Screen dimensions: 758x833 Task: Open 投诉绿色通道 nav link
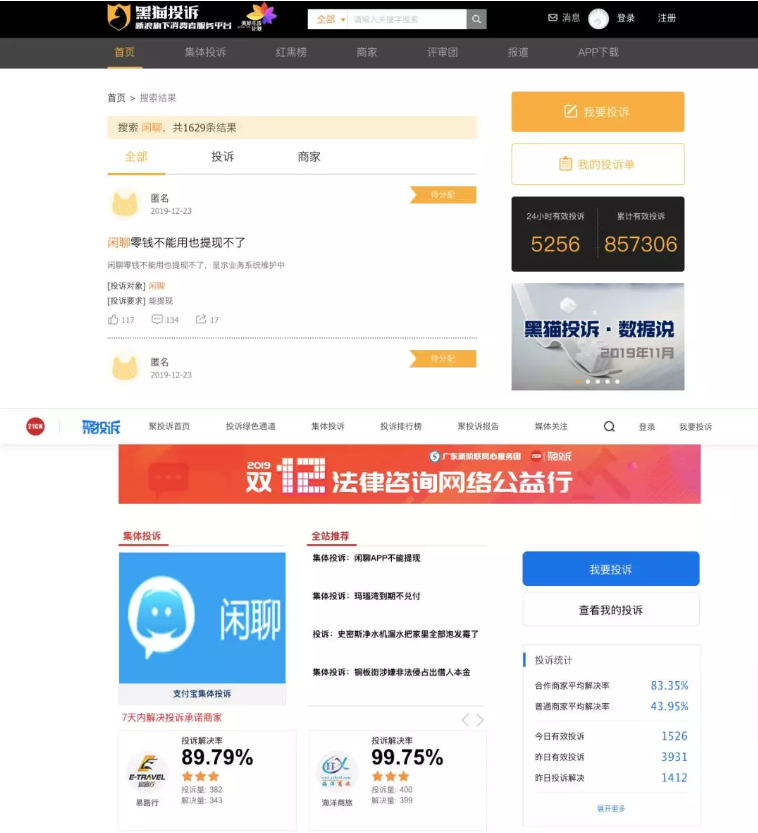tap(251, 426)
